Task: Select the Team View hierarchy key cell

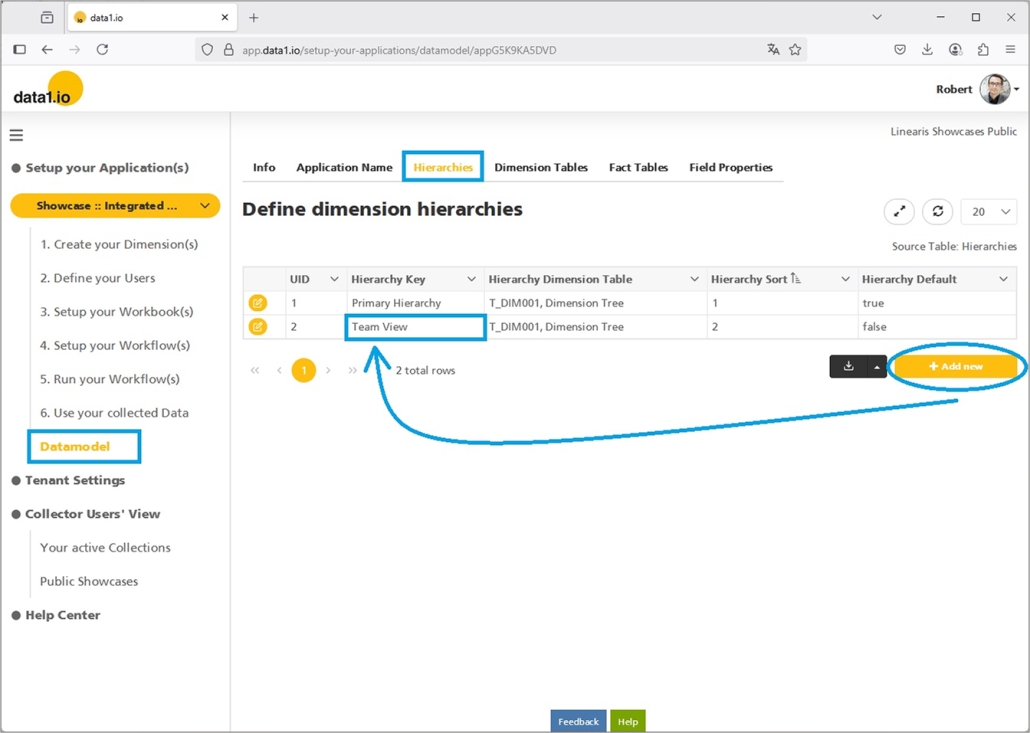Action: coord(415,326)
